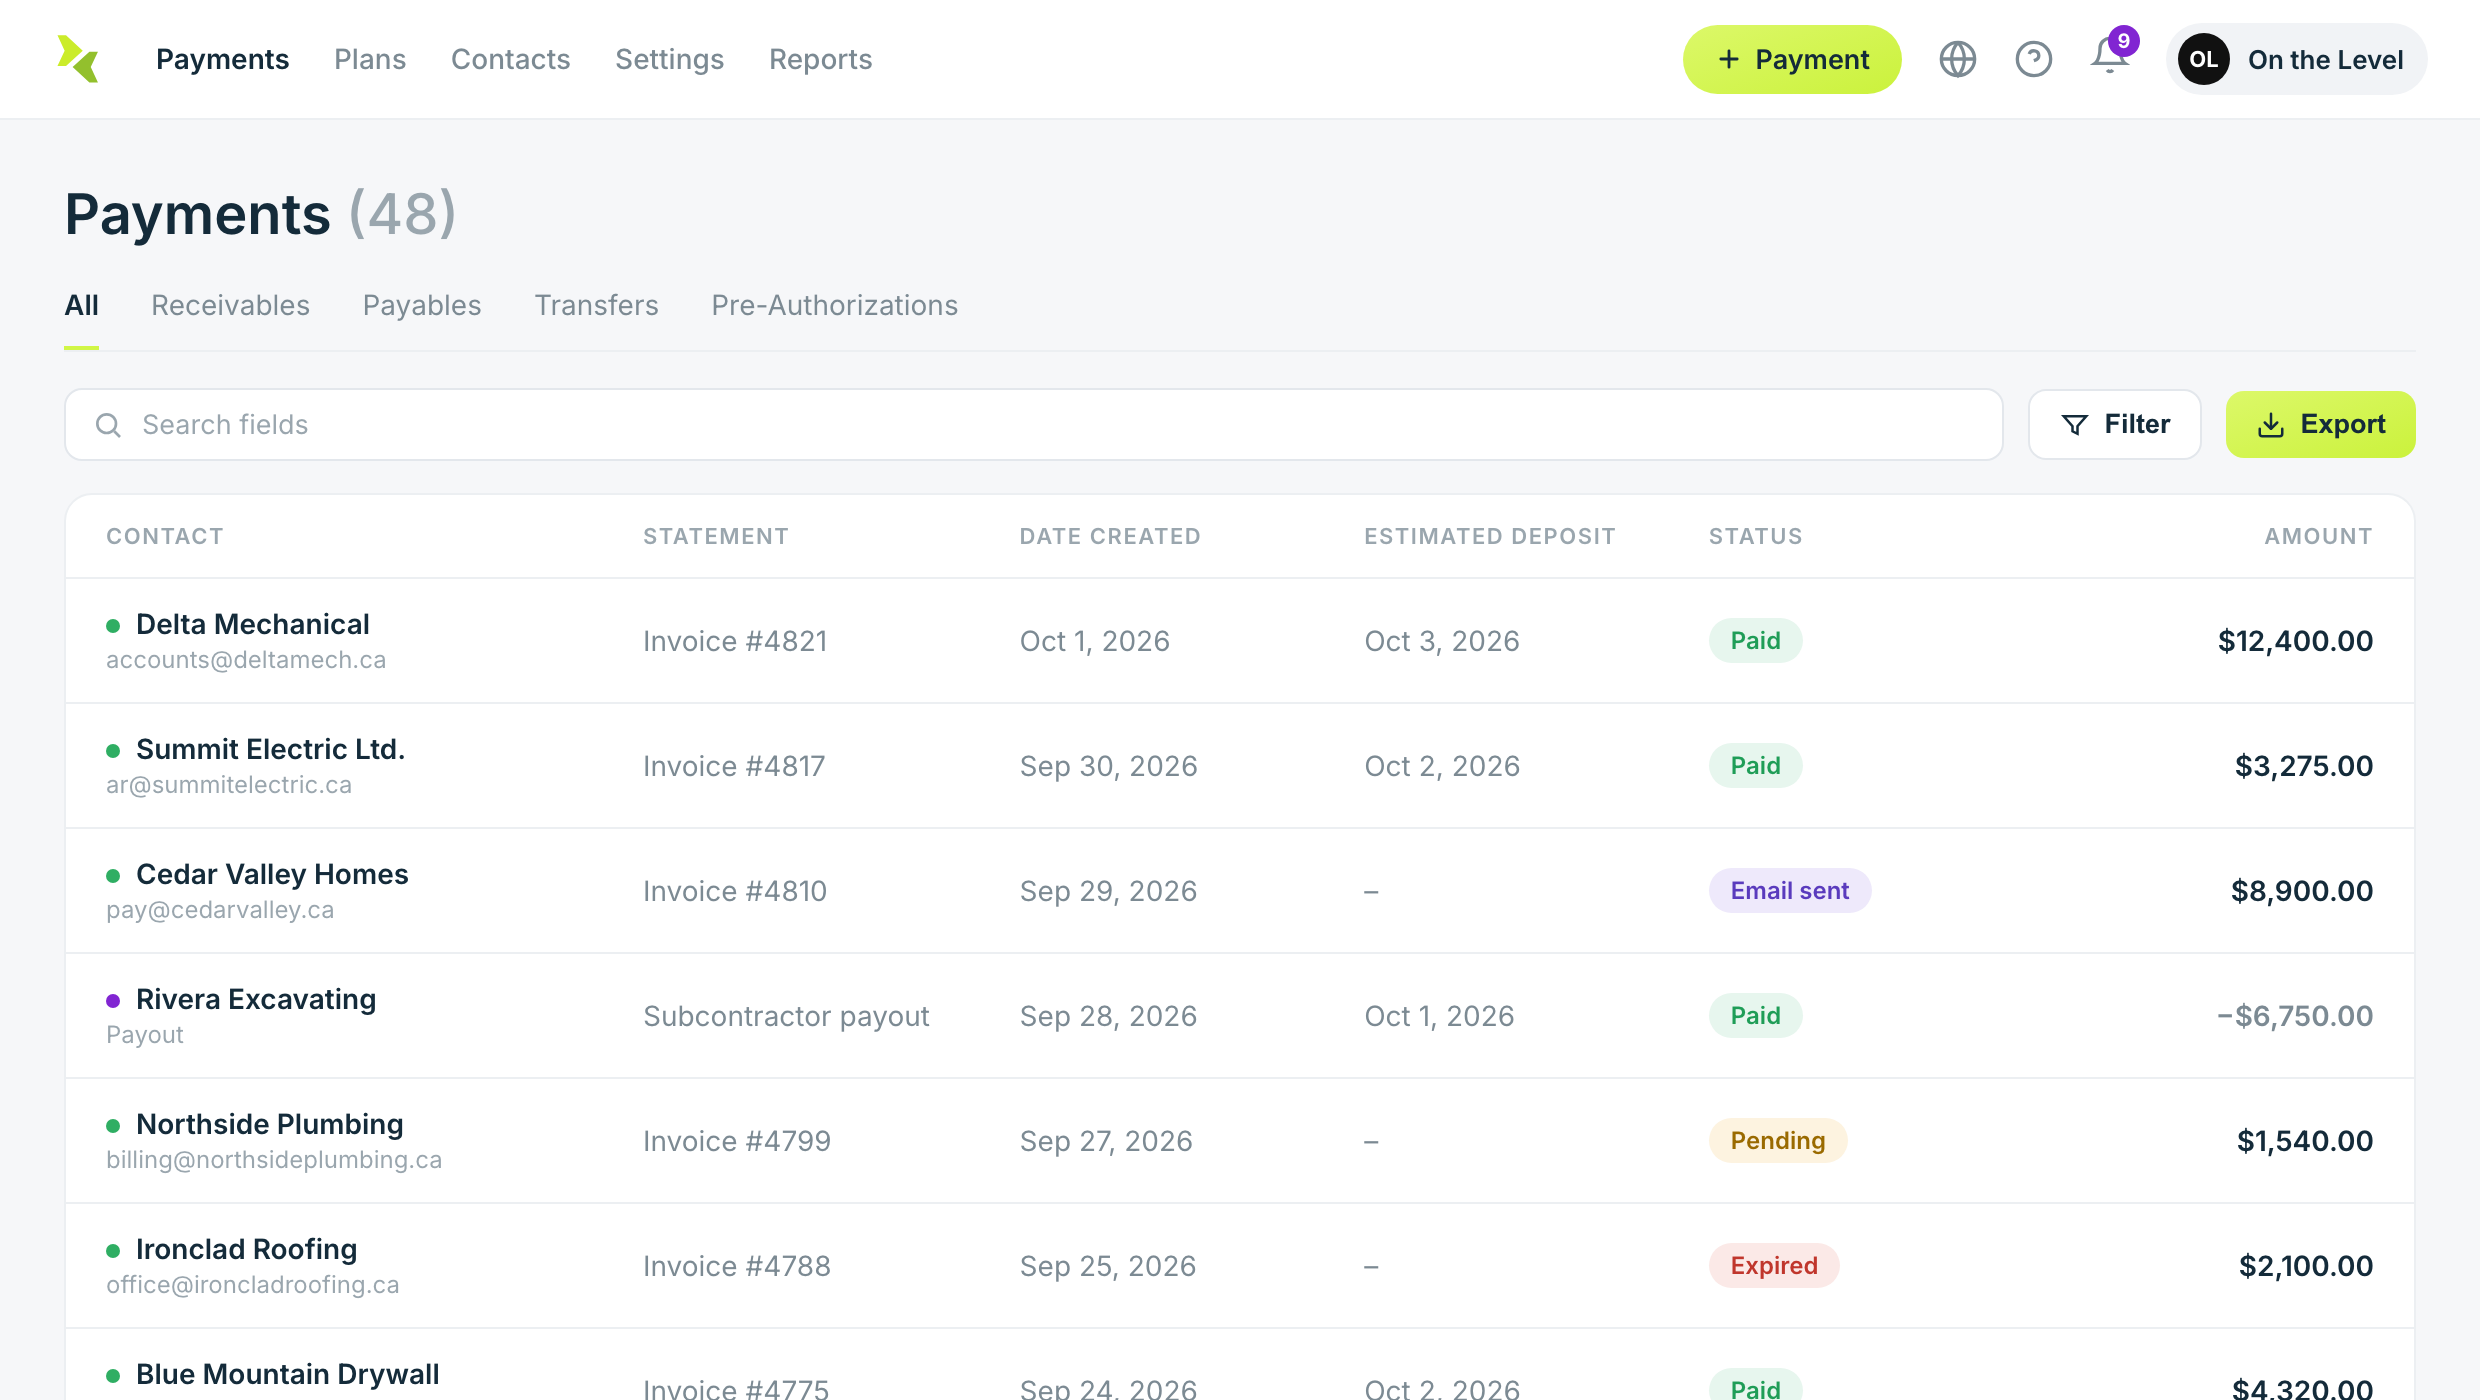
Task: Click the Status column header
Action: point(1755,536)
